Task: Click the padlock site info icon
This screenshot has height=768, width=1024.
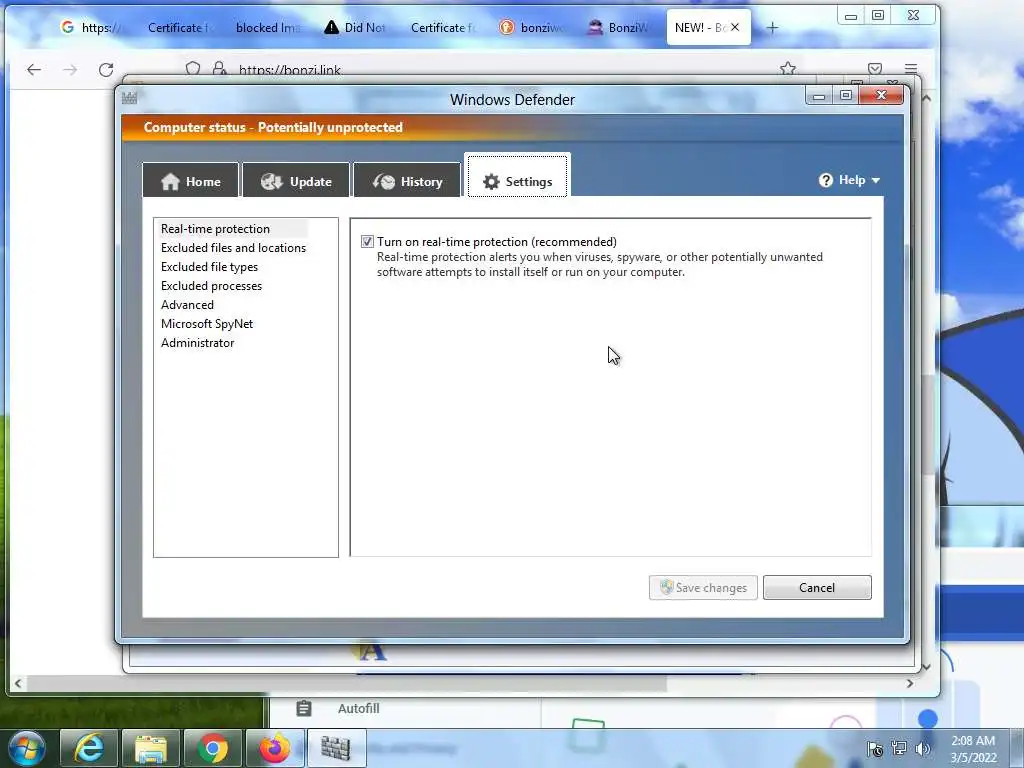Action: click(x=219, y=69)
